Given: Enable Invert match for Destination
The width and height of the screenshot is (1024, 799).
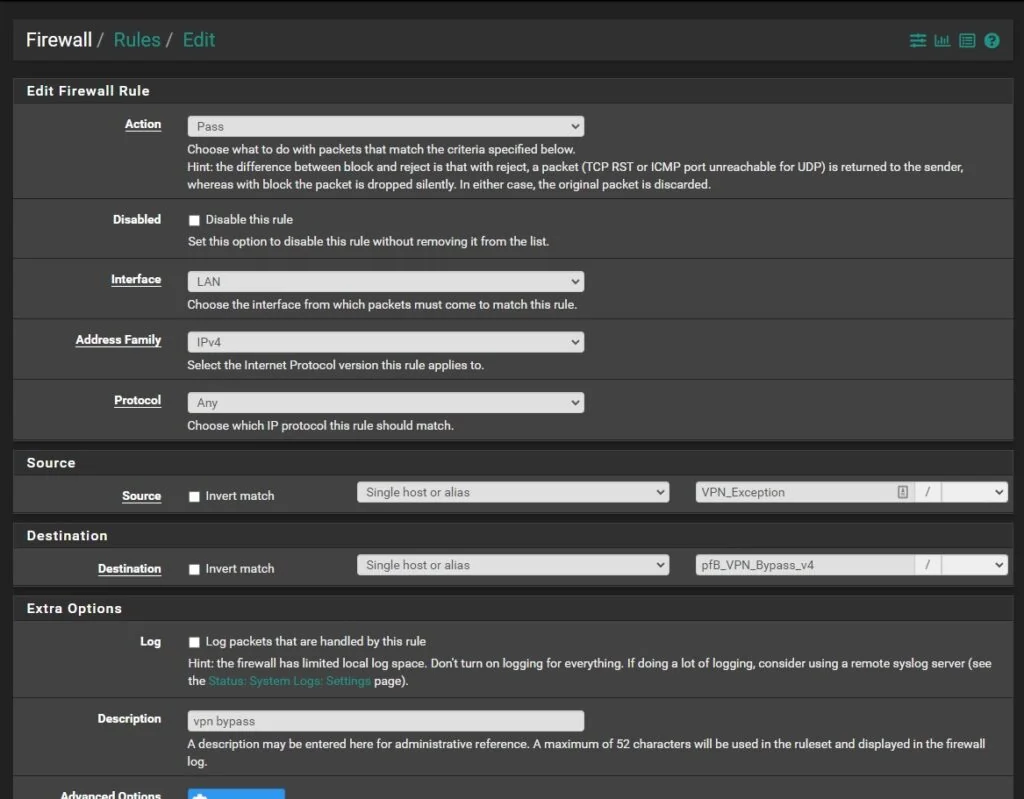Looking at the screenshot, I should coord(194,569).
